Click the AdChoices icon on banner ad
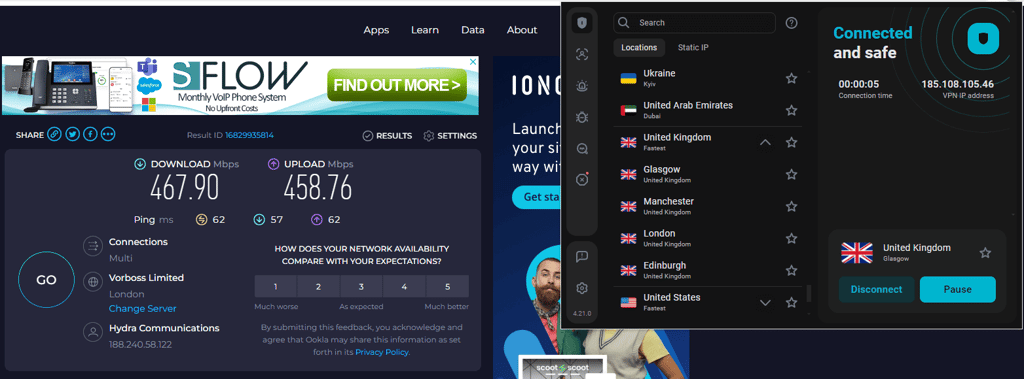1024x379 pixels. point(473,61)
